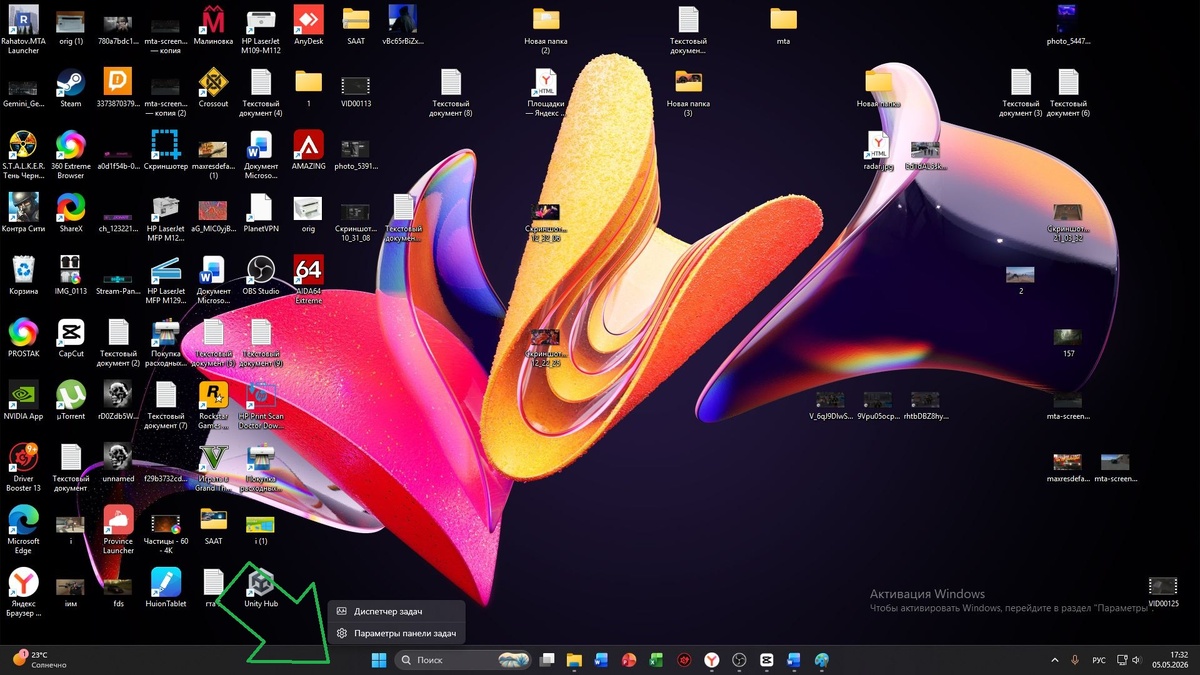Select the mta folder on desktop
This screenshot has height=675, width=1200.
tap(783, 26)
